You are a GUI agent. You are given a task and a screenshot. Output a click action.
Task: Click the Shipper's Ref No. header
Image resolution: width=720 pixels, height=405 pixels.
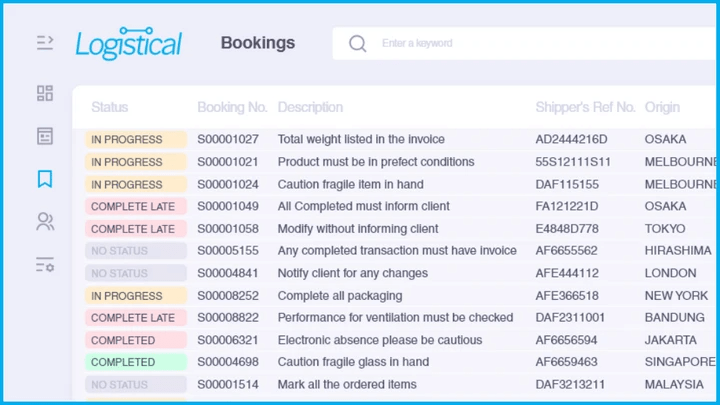click(585, 107)
